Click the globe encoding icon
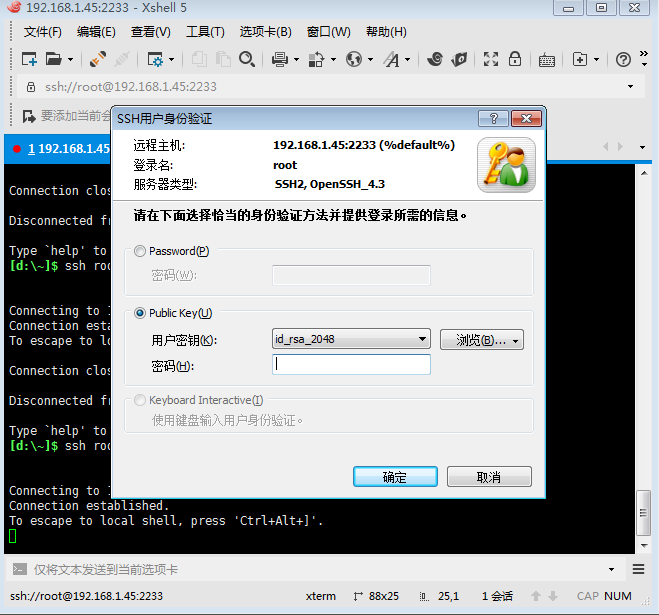This screenshot has width=659, height=615. pyautogui.click(x=354, y=59)
